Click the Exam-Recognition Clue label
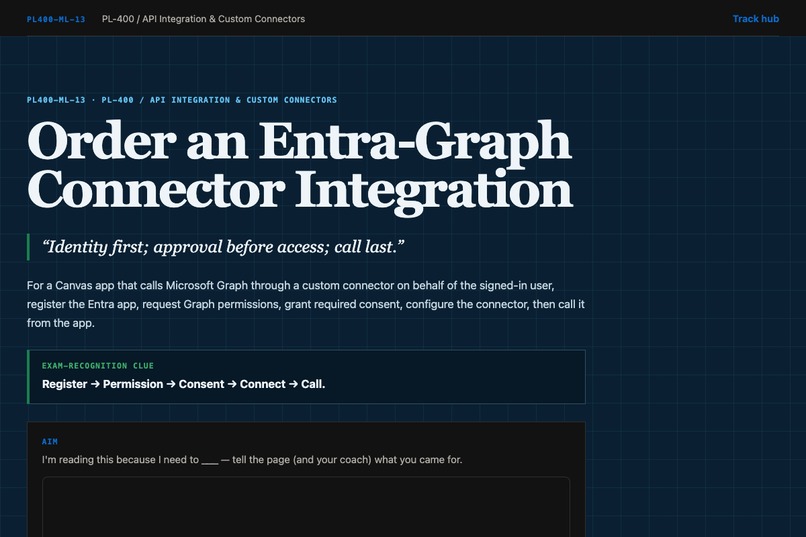 [98, 366]
